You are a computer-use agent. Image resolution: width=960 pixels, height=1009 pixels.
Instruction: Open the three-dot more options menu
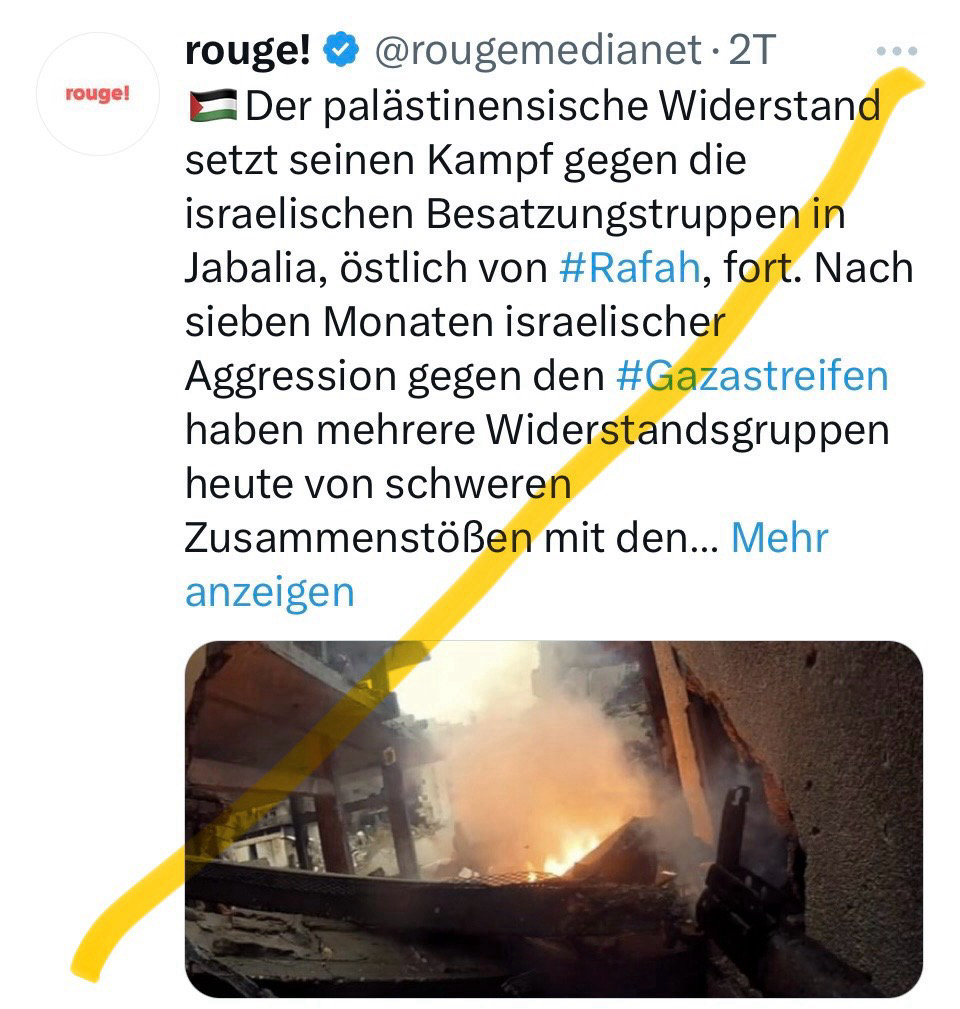coord(897,50)
